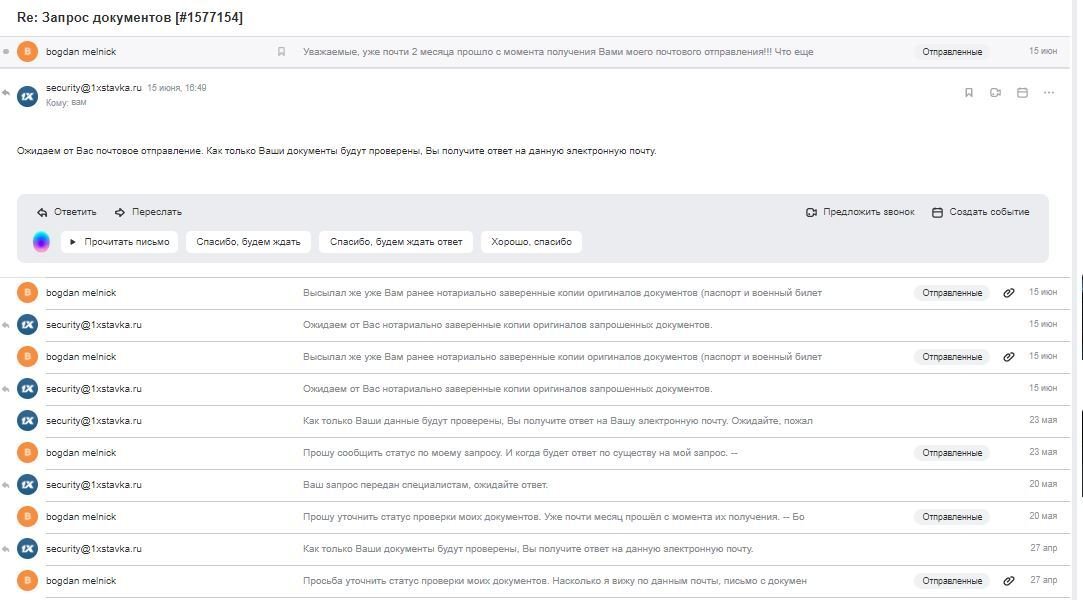The height and width of the screenshot is (600, 1083).
Task: Choose quick reply 'Спасибо, будем ждать'
Action: pyautogui.click(x=248, y=242)
